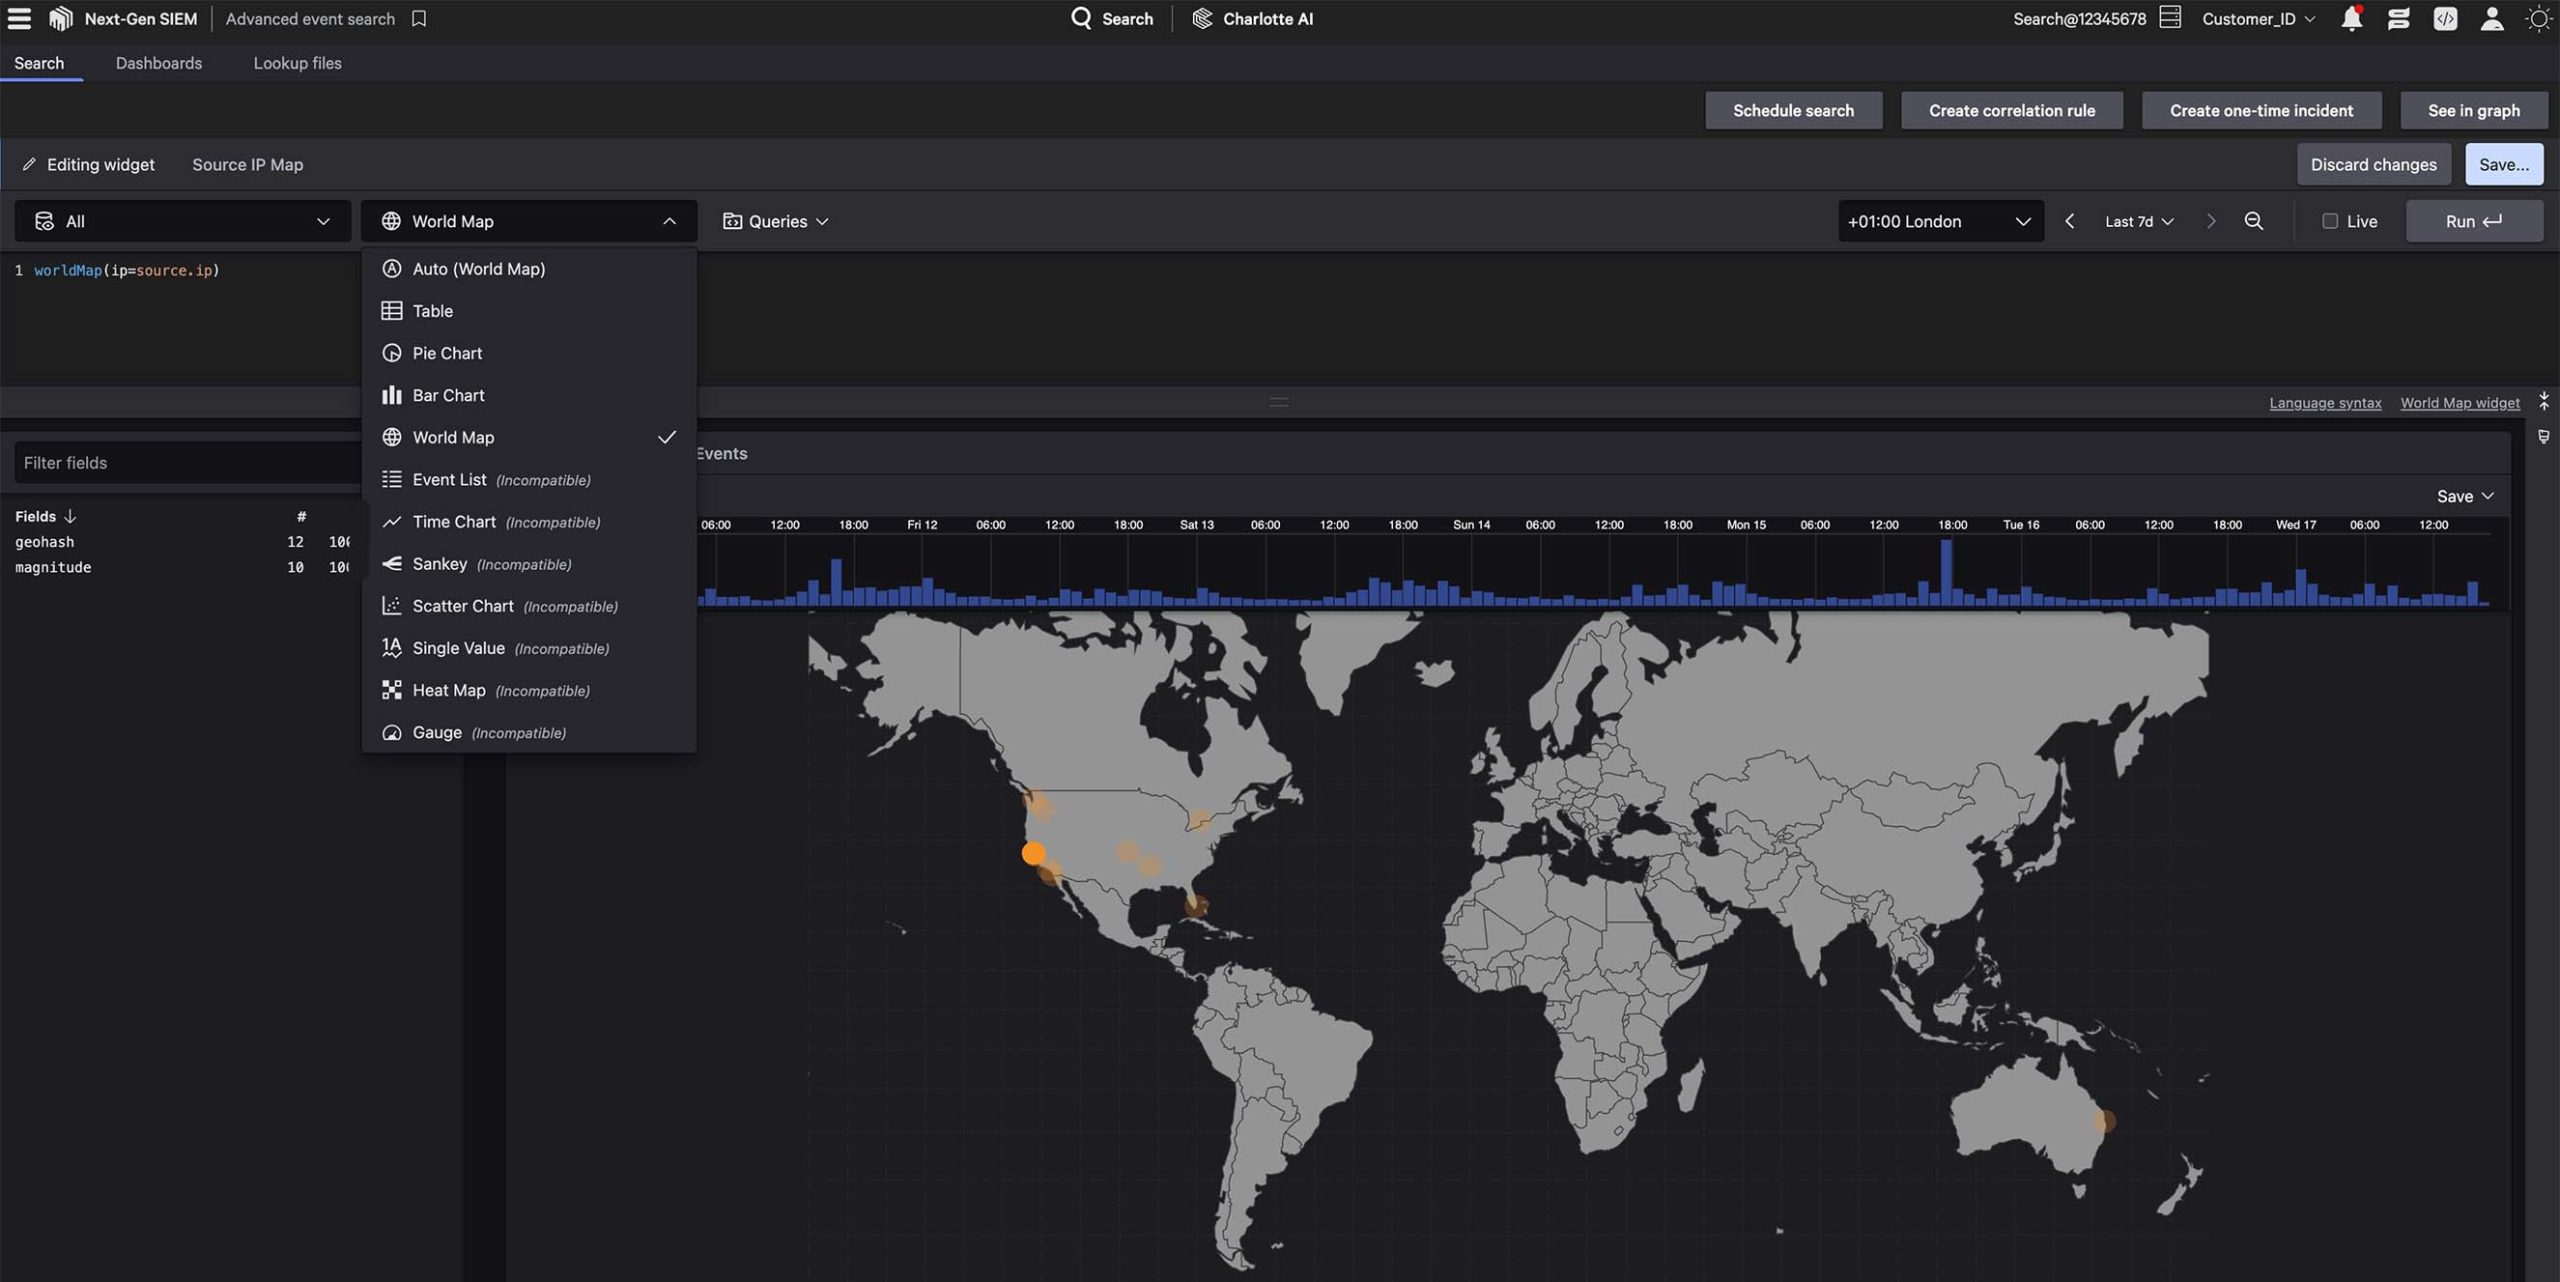Open the user profile icon
Image resolution: width=2560 pixels, height=1282 pixels.
click(2491, 19)
